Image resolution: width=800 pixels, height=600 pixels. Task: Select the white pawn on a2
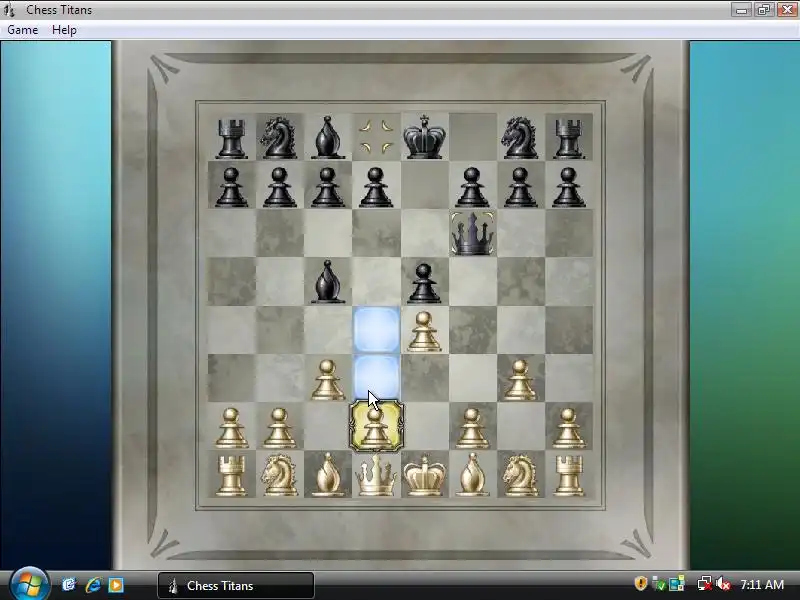click(x=231, y=428)
